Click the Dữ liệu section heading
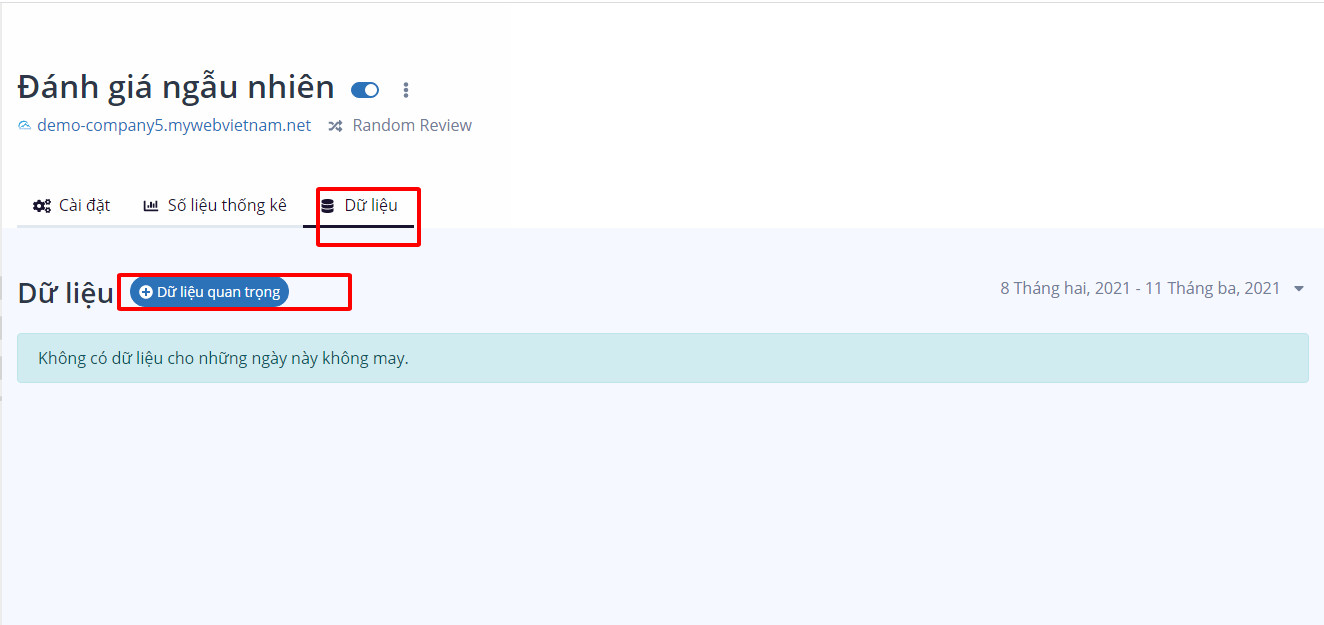This screenshot has width=1324, height=625. pos(65,293)
